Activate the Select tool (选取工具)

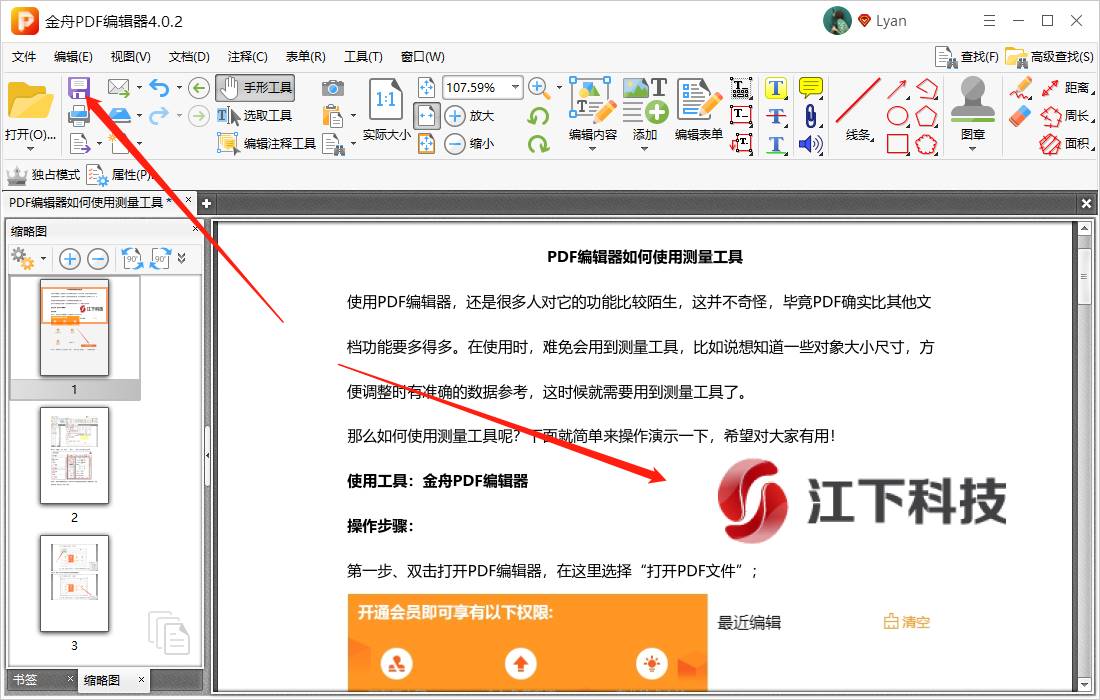(x=255, y=115)
